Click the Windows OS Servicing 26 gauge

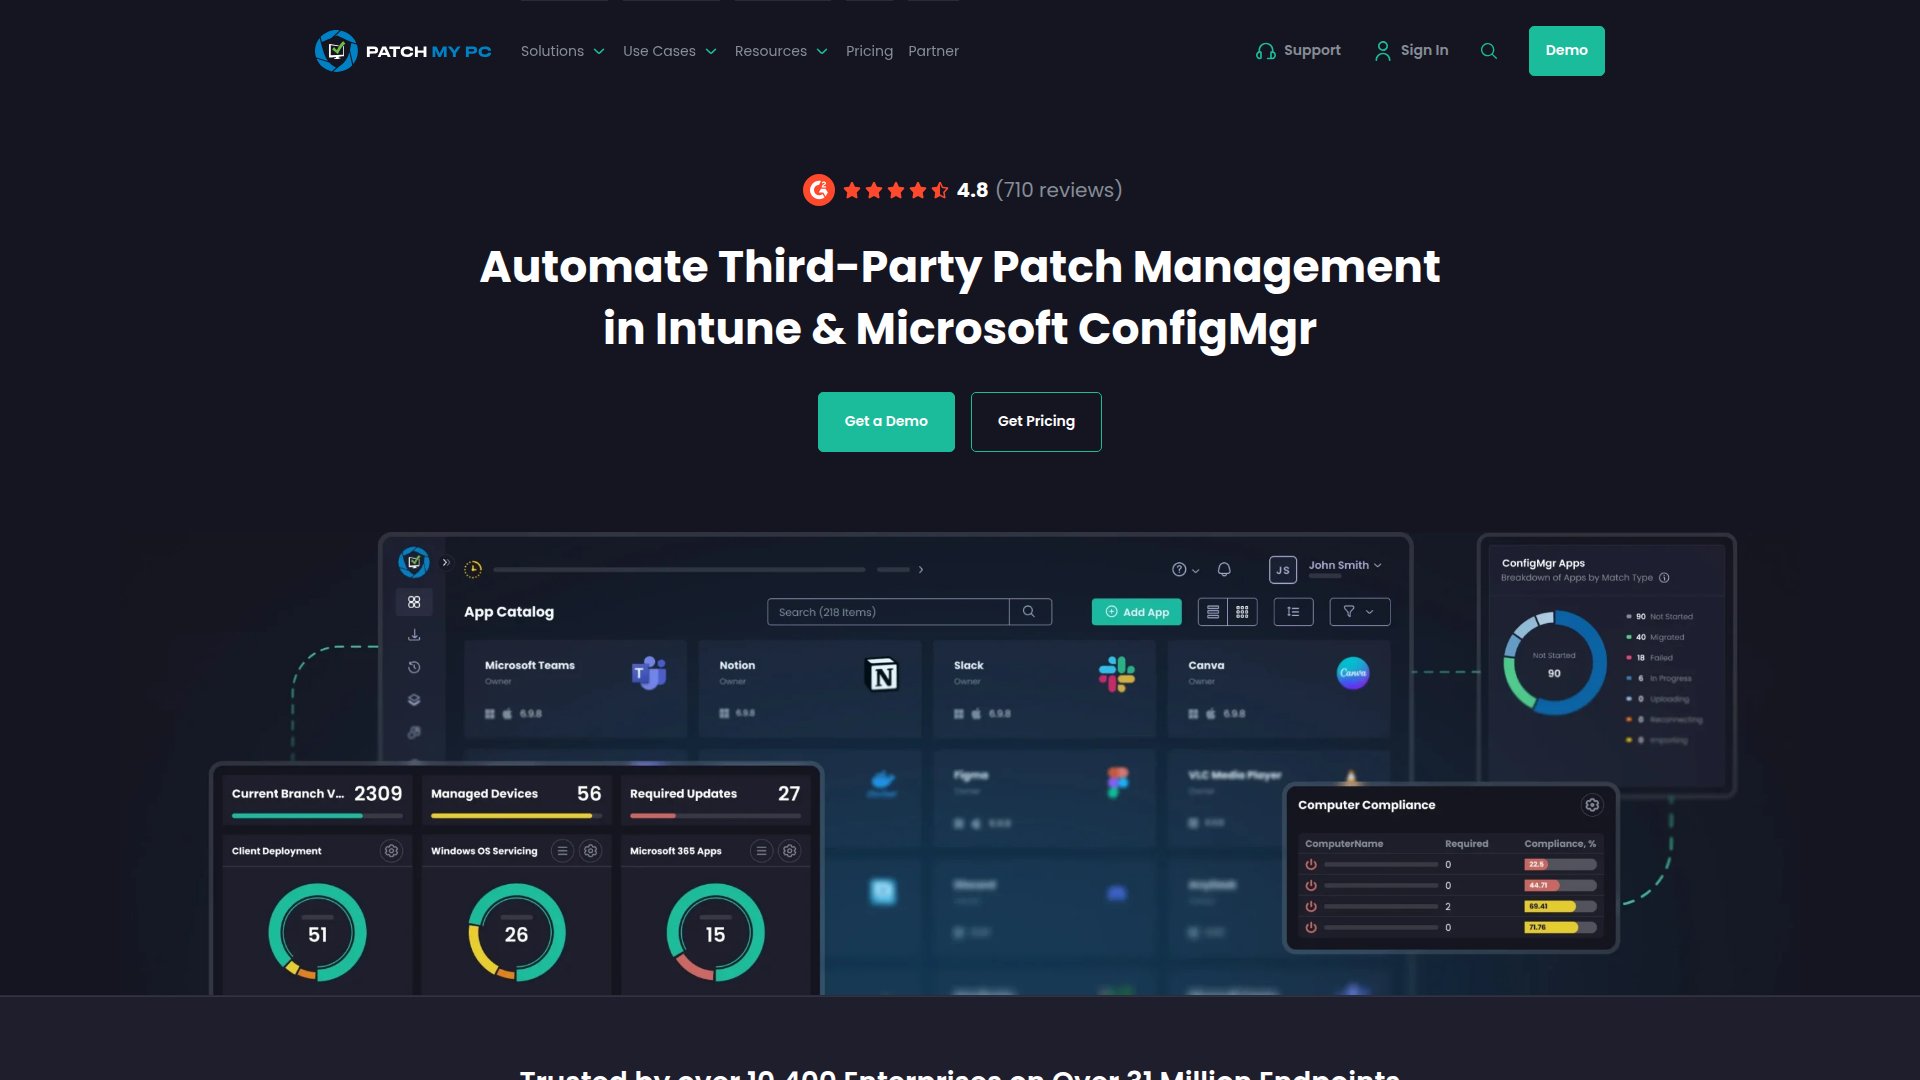tap(516, 933)
